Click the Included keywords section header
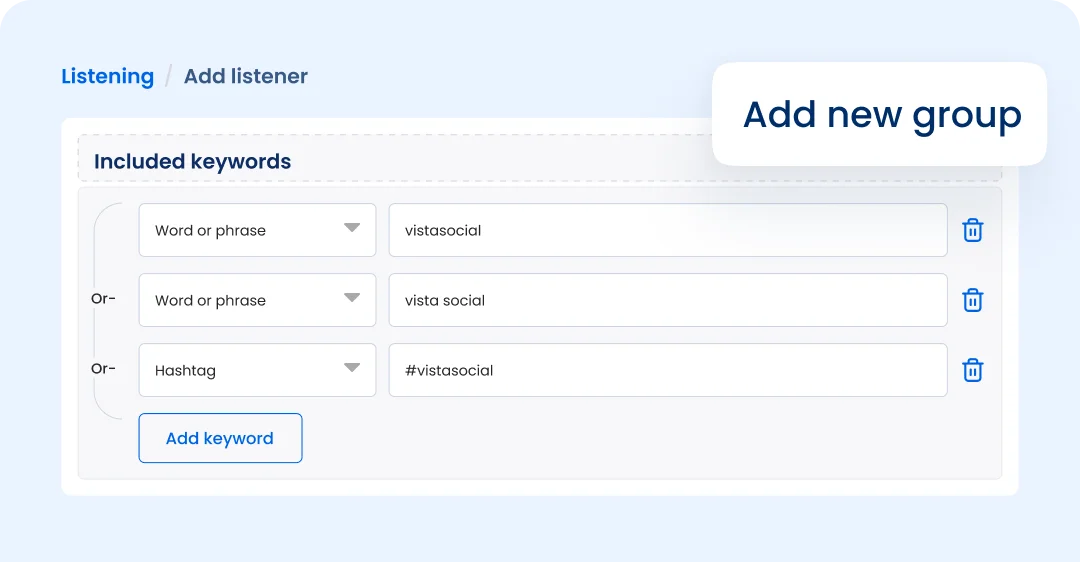This screenshot has width=1080, height=562. [x=193, y=161]
